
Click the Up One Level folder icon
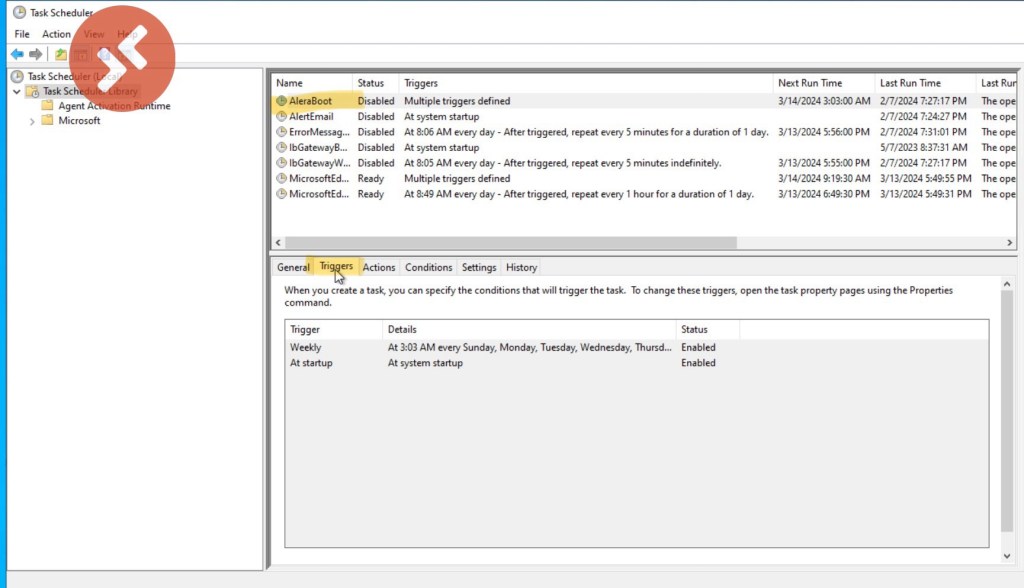tap(61, 54)
